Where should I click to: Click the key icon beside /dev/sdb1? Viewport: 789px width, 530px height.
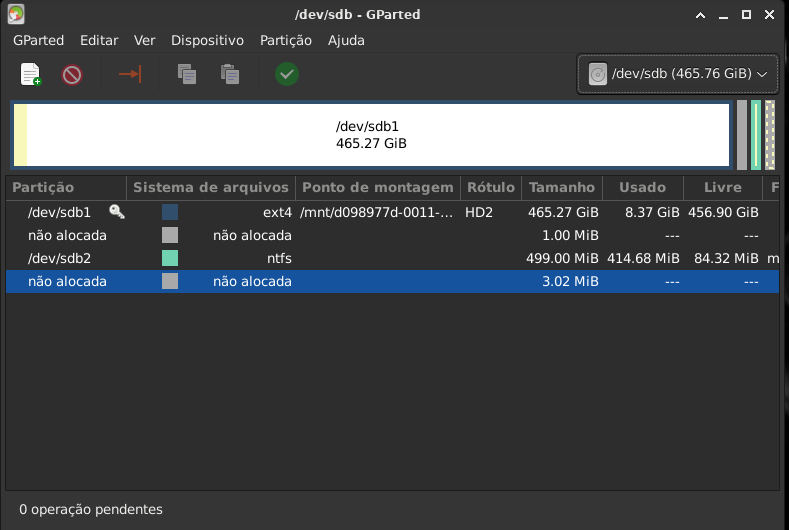click(x=117, y=212)
